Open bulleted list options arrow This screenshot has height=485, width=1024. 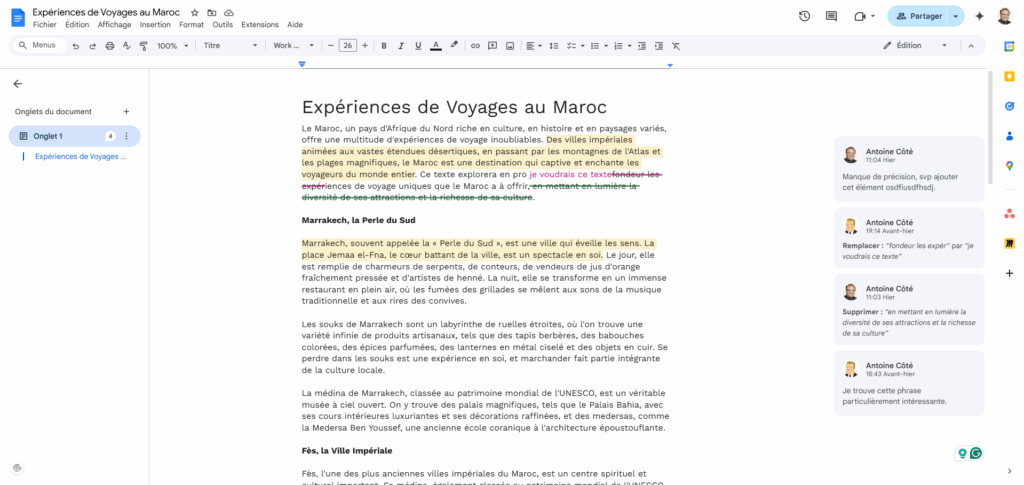point(606,46)
